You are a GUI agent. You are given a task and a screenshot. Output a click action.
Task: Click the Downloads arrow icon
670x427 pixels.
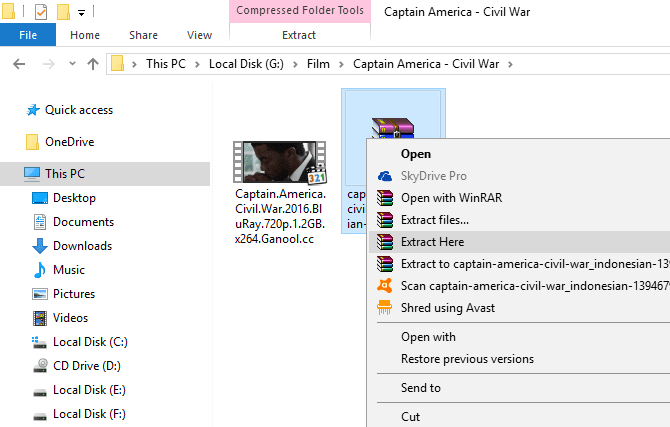pos(40,246)
